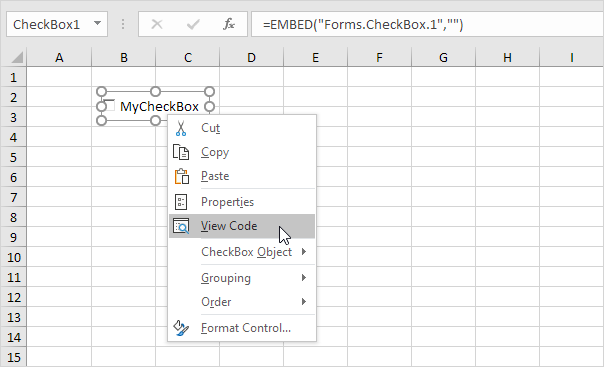
Task: Select row 12 header
Action: click(x=13, y=298)
